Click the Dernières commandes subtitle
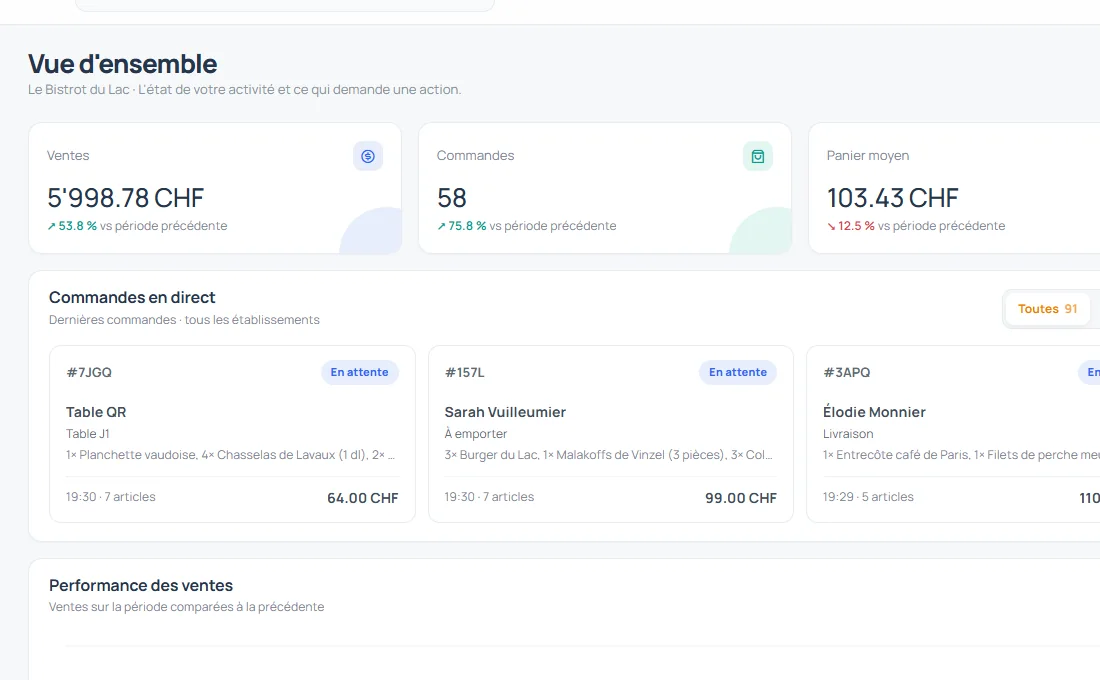The width and height of the screenshot is (1100, 680). 185,320
